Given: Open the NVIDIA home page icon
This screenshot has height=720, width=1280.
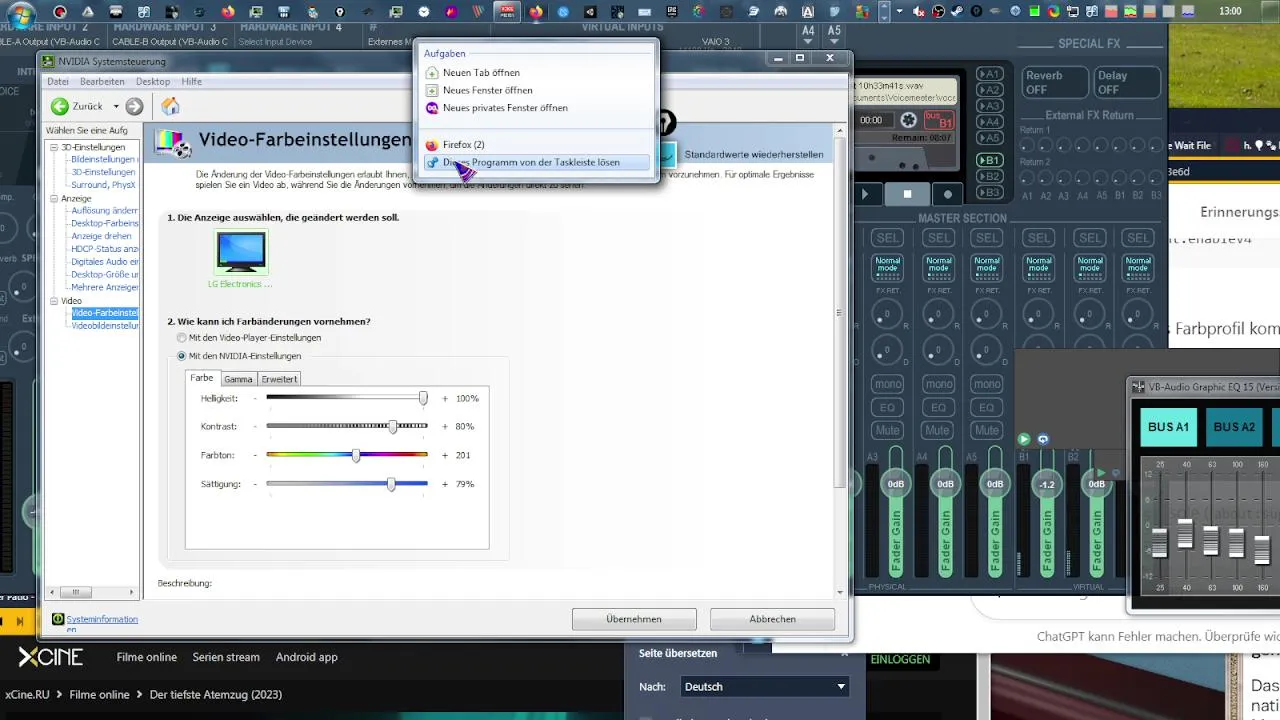Looking at the screenshot, I should (x=171, y=106).
